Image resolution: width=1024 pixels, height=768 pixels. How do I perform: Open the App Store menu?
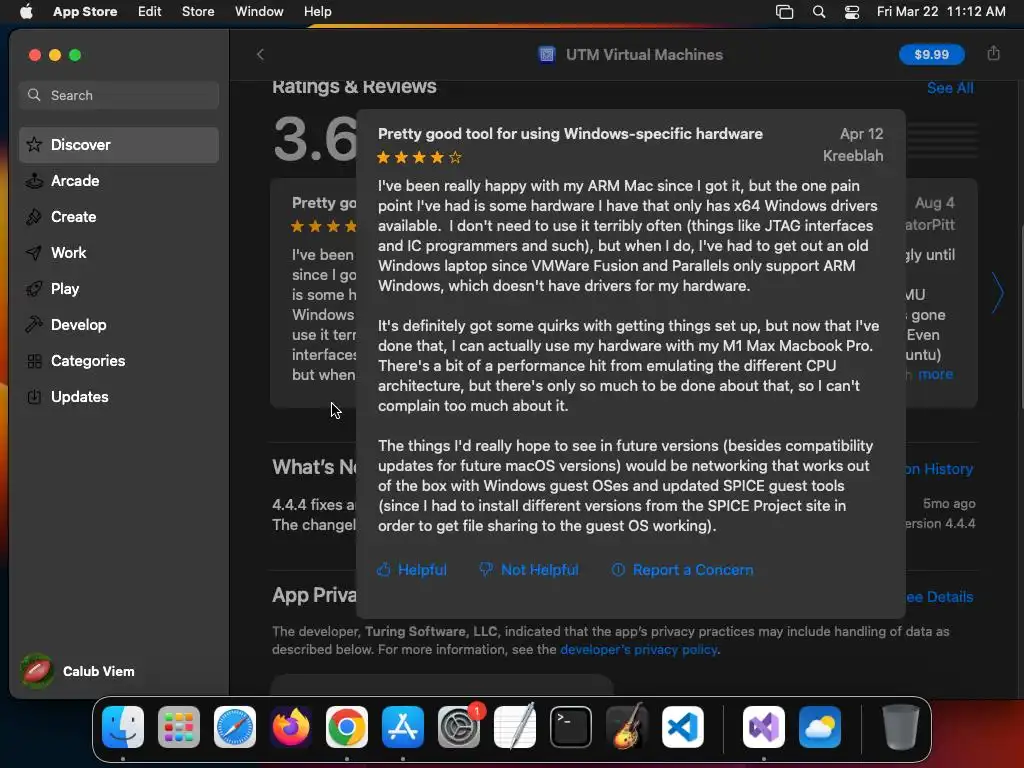[85, 12]
